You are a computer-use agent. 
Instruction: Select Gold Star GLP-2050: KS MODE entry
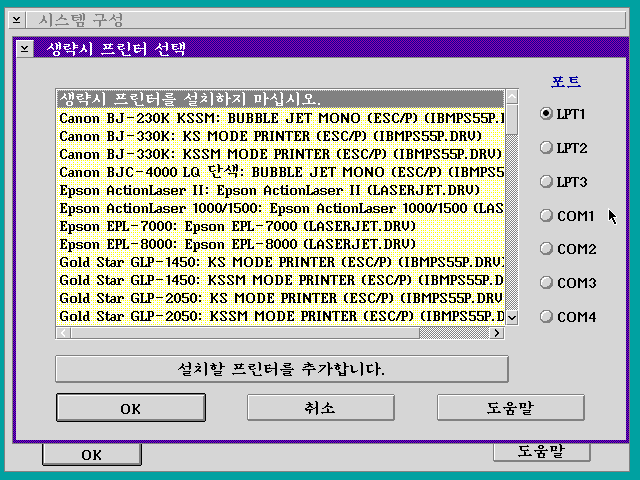pos(280,298)
